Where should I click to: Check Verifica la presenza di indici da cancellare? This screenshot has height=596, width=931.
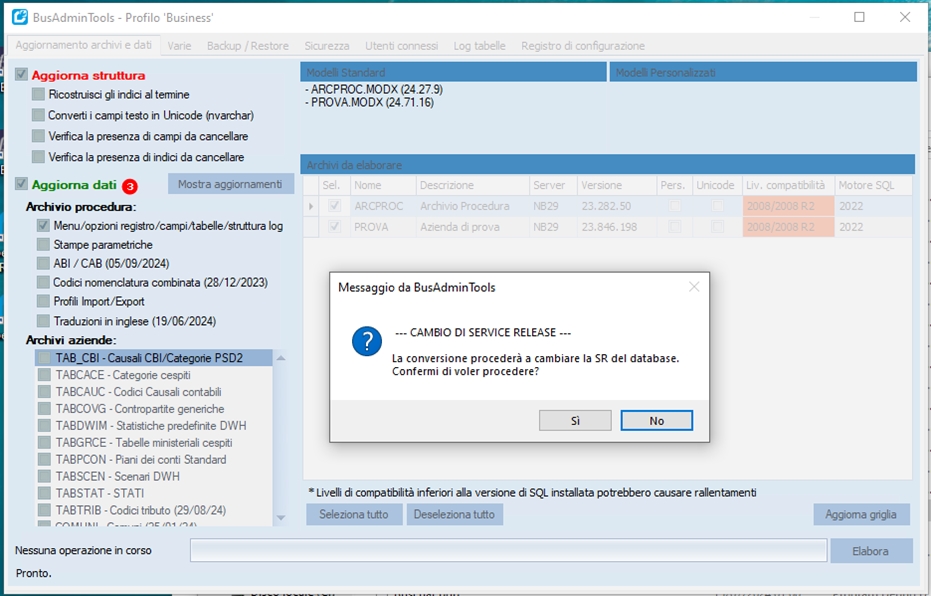point(39,157)
